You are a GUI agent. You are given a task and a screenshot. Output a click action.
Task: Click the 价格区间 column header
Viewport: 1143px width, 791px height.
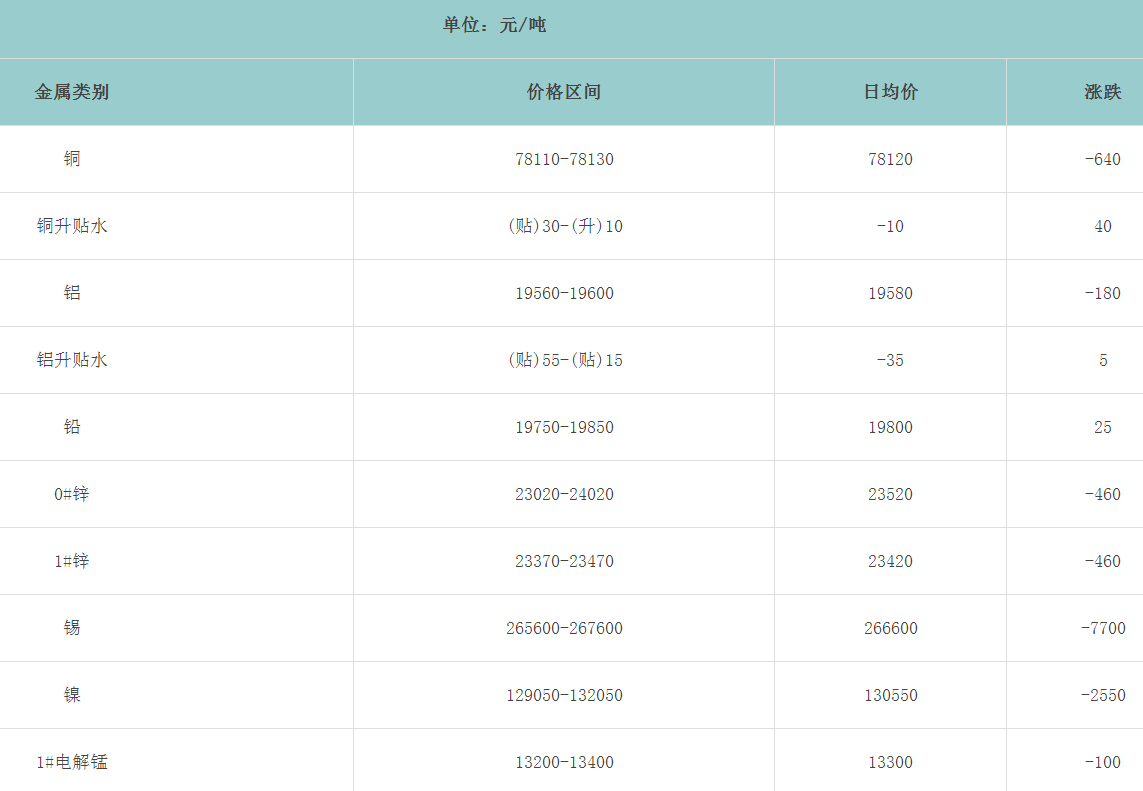point(564,92)
